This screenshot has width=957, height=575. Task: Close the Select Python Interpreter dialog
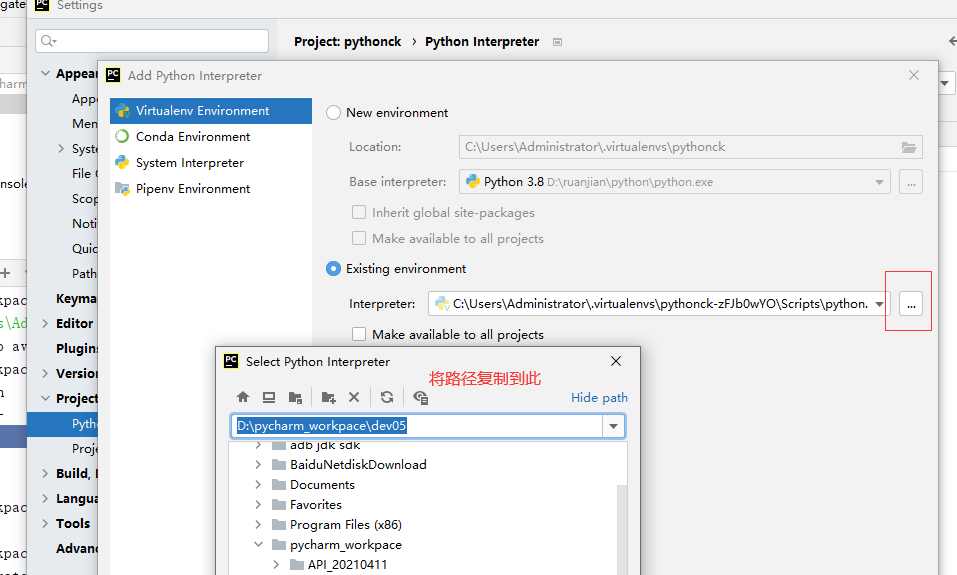[x=616, y=361]
